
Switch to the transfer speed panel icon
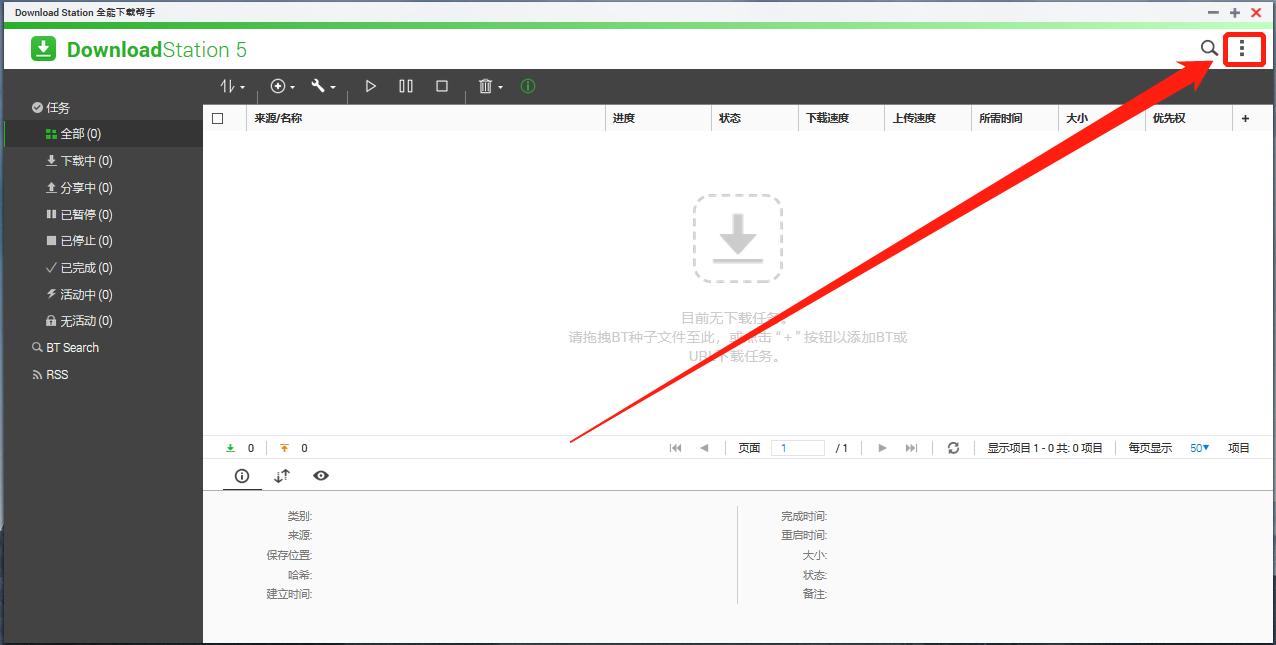[x=281, y=476]
